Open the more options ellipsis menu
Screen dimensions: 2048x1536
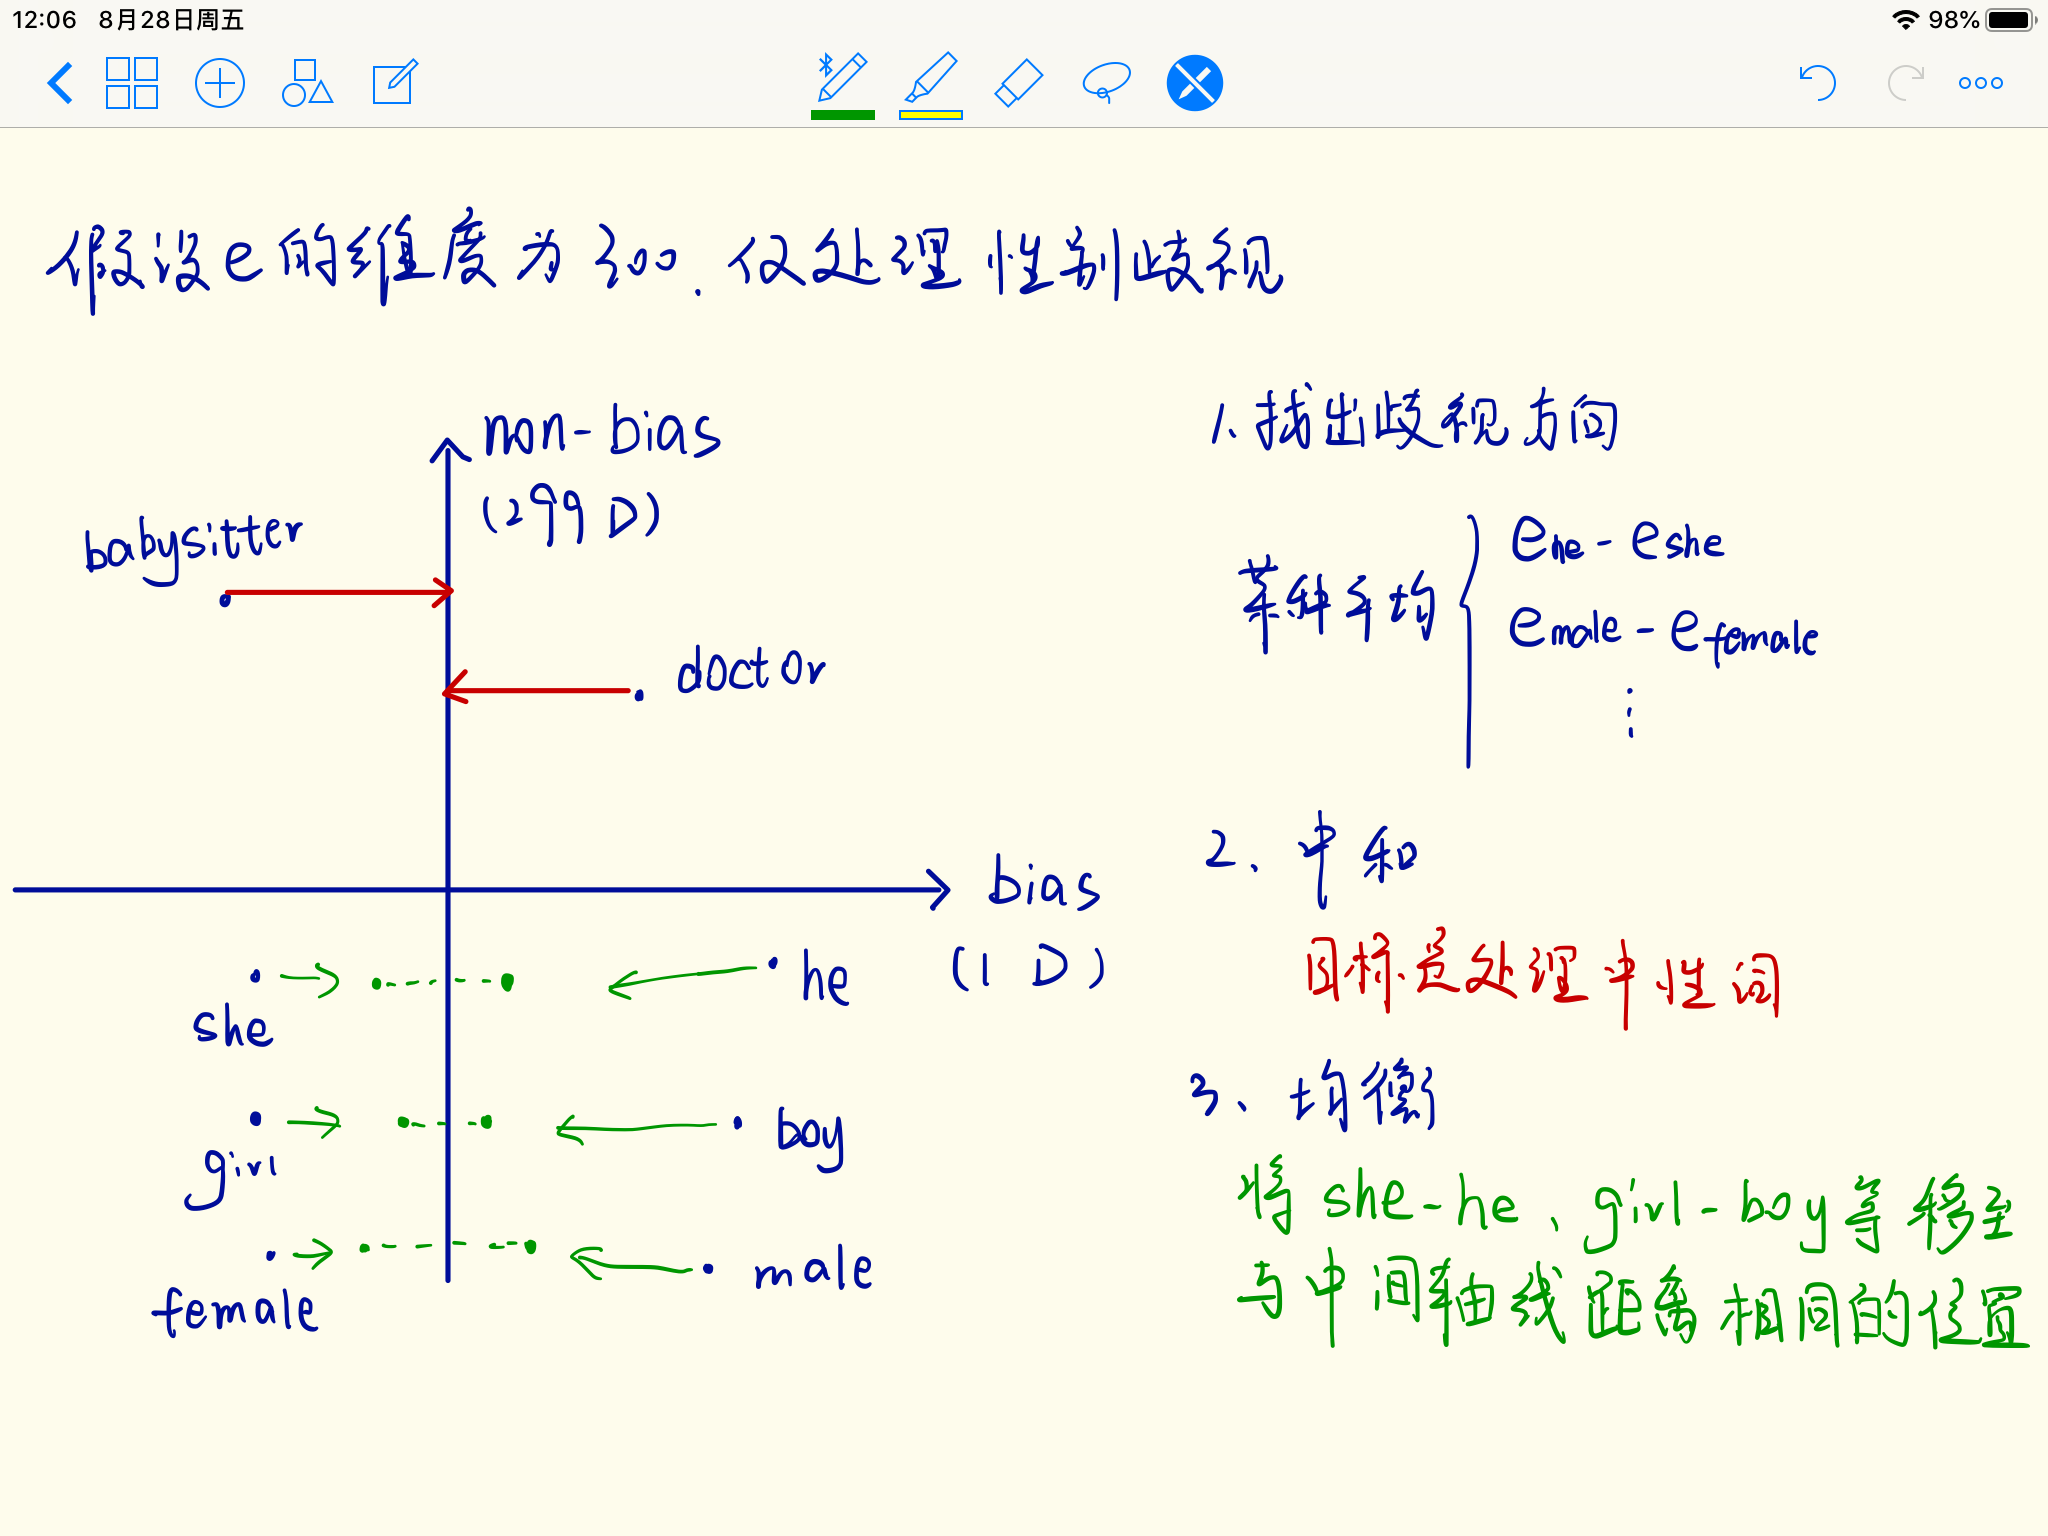(x=1980, y=83)
